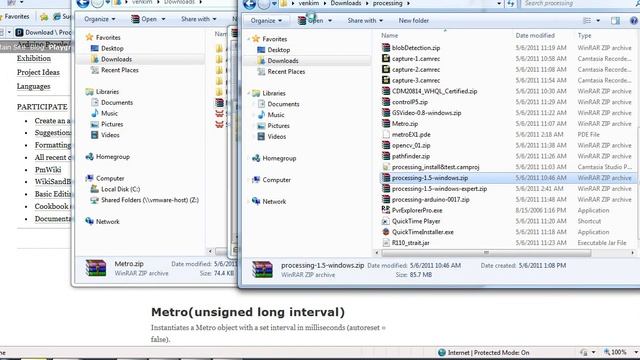Select PvrExplorerPro.exe application icon

(386, 210)
